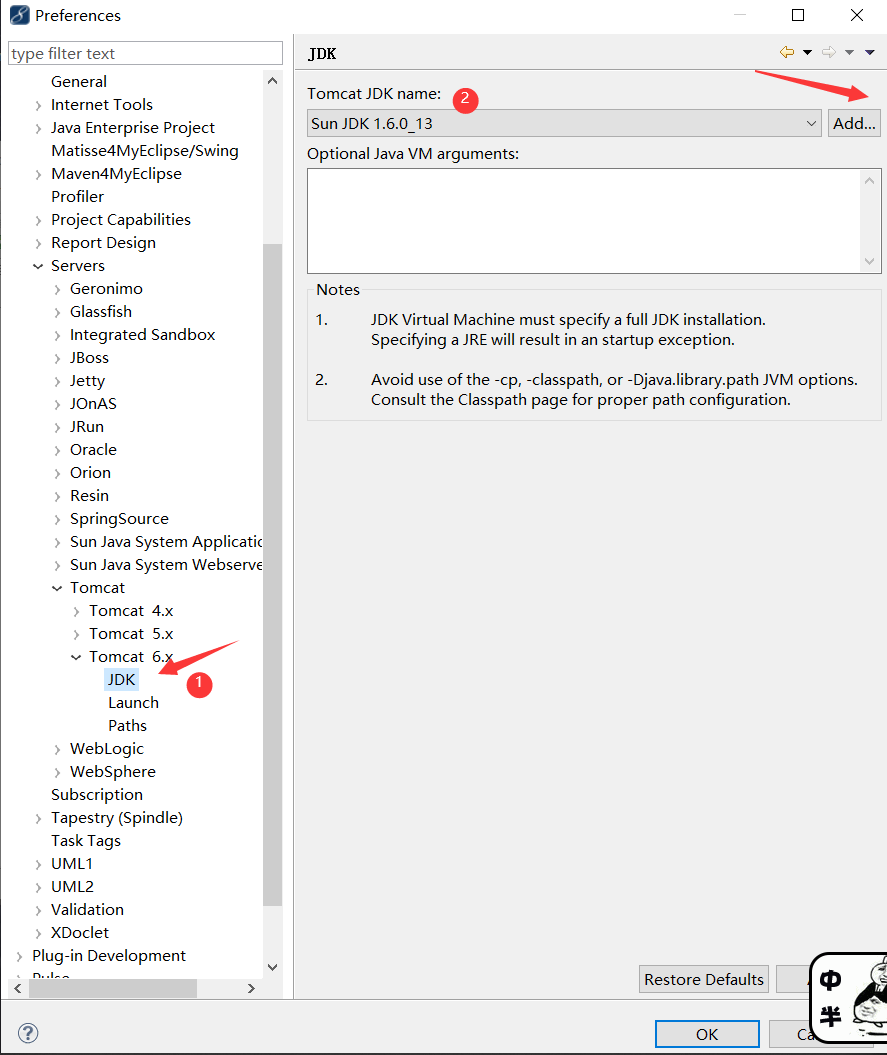Viewport: 887px width, 1055px height.
Task: Click the tree horizontal scrollbar right arrow
Action: pyautogui.click(x=251, y=988)
